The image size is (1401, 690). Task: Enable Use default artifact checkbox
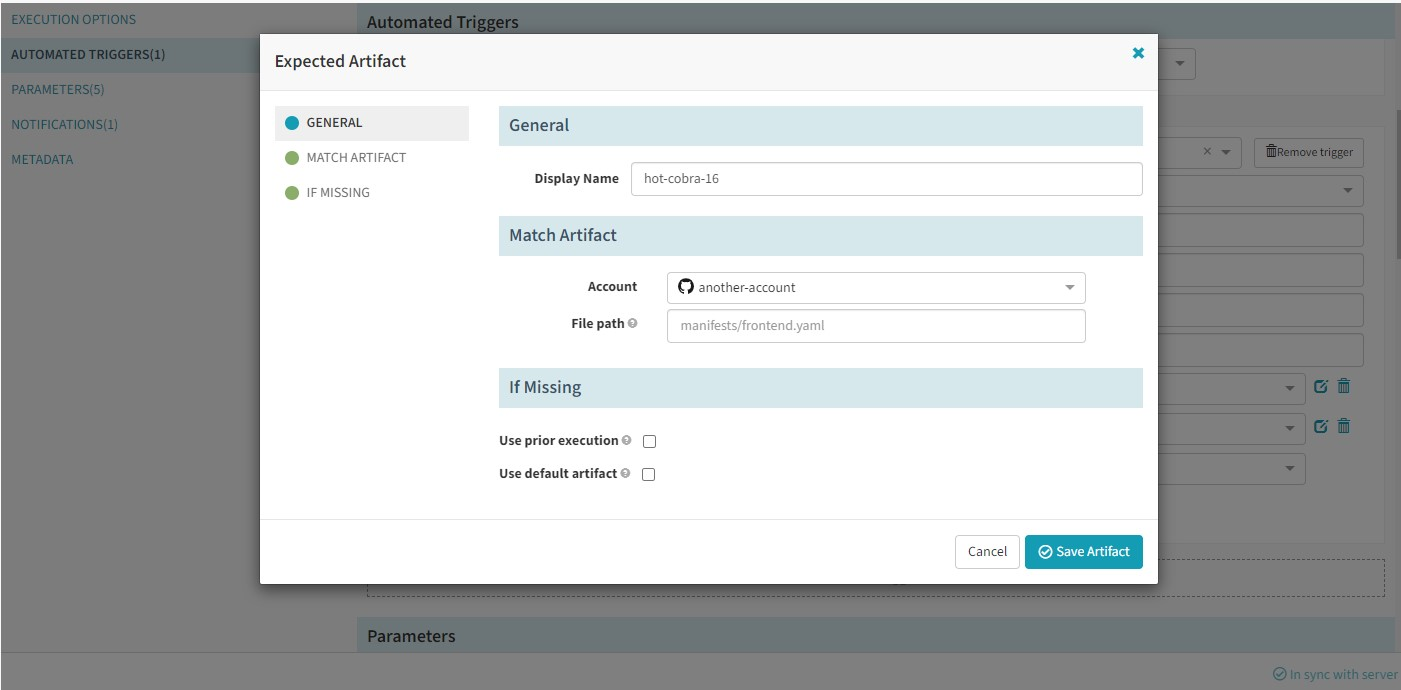click(x=648, y=474)
